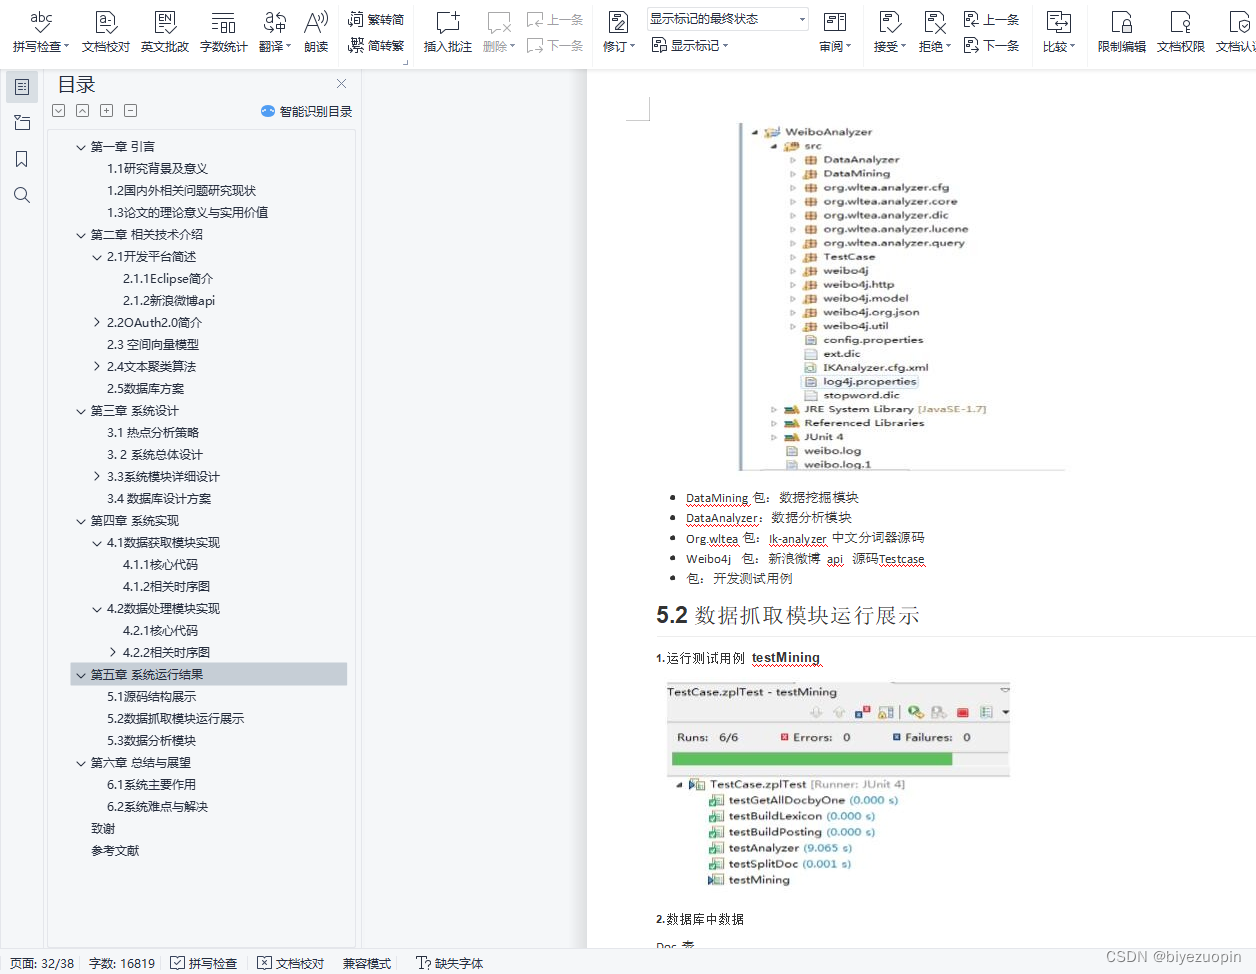Open document proofreading (文档校对)
Image resolution: width=1256 pixels, height=974 pixels.
pos(106,32)
